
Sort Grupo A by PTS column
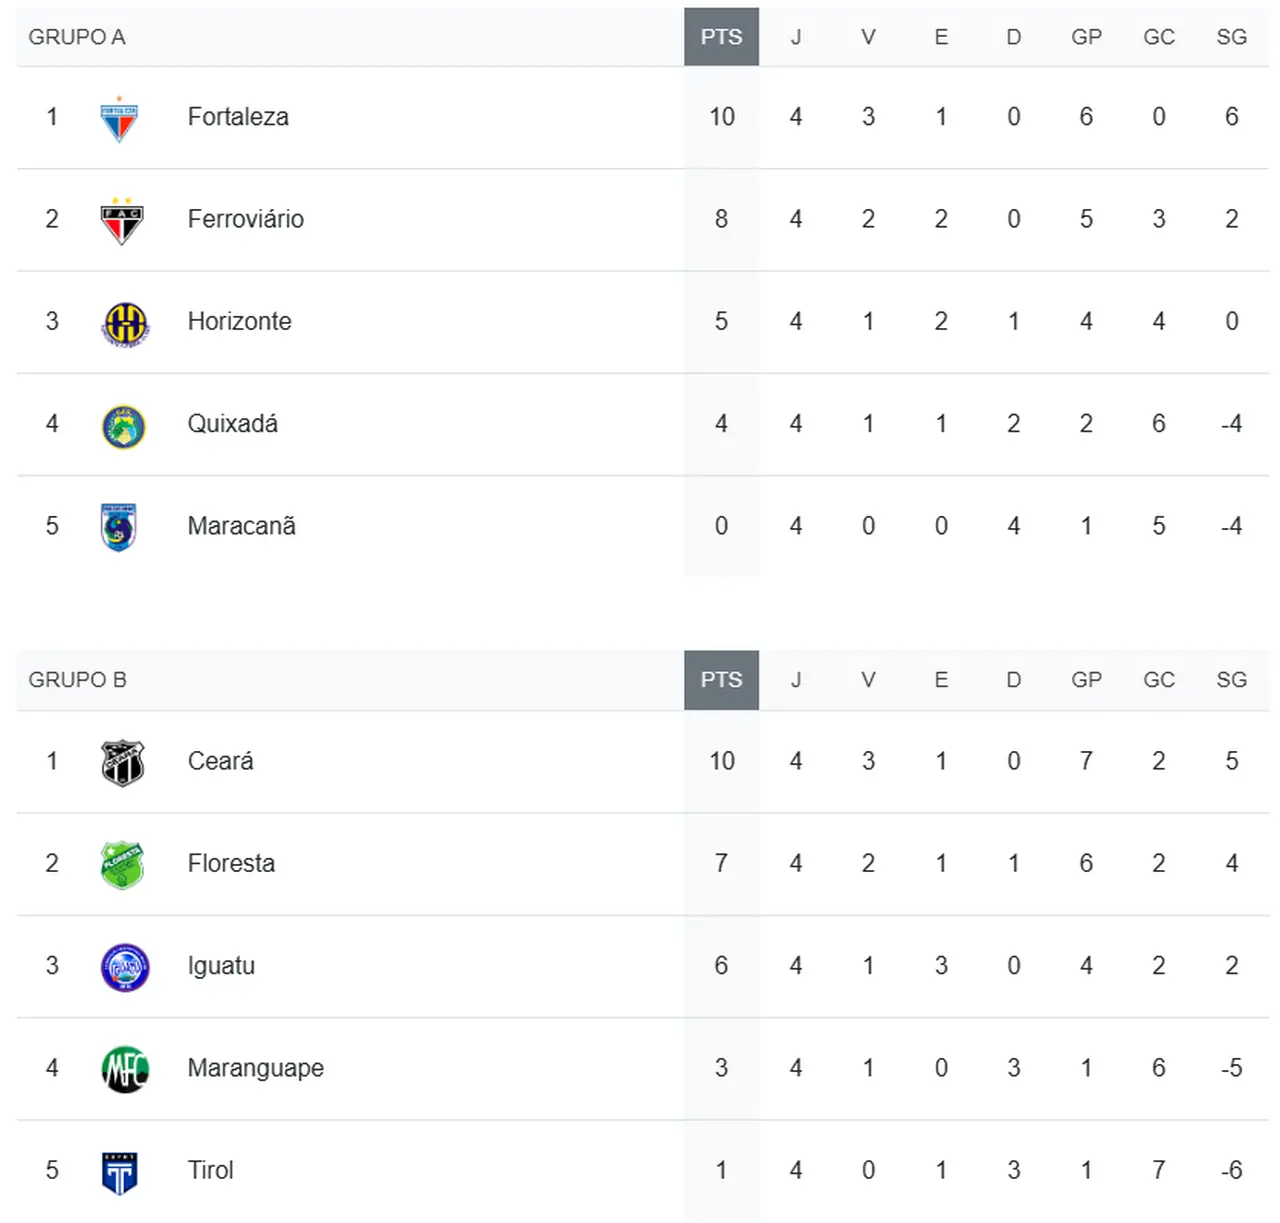[x=721, y=37]
